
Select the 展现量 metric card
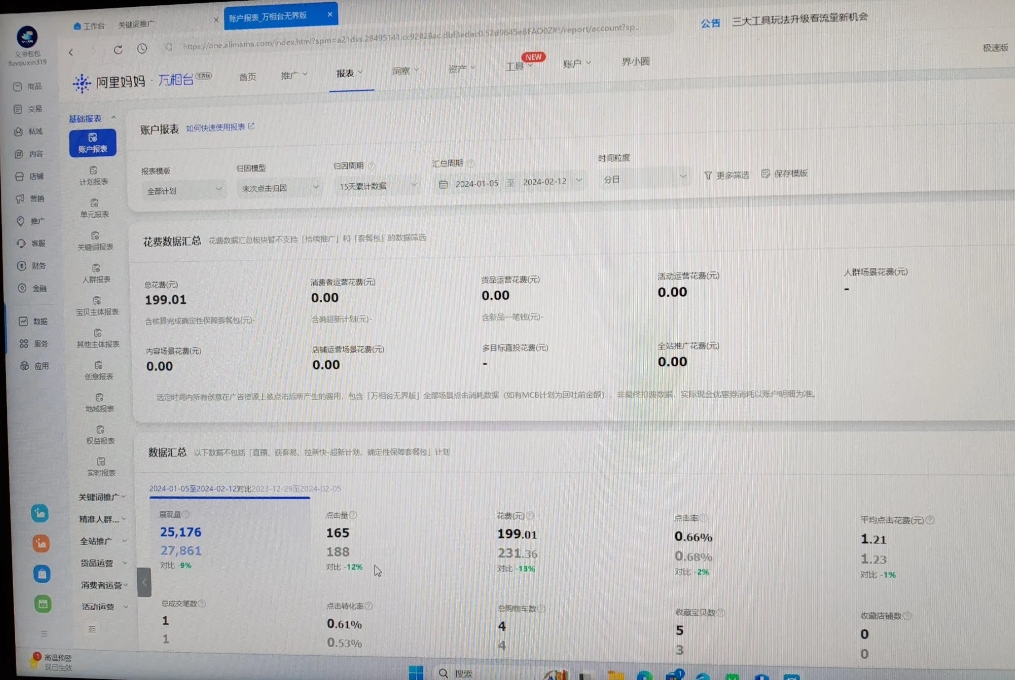(229, 540)
